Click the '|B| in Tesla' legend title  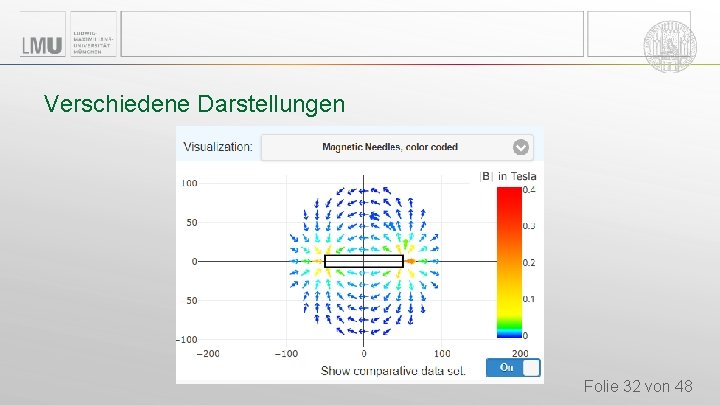(x=508, y=176)
